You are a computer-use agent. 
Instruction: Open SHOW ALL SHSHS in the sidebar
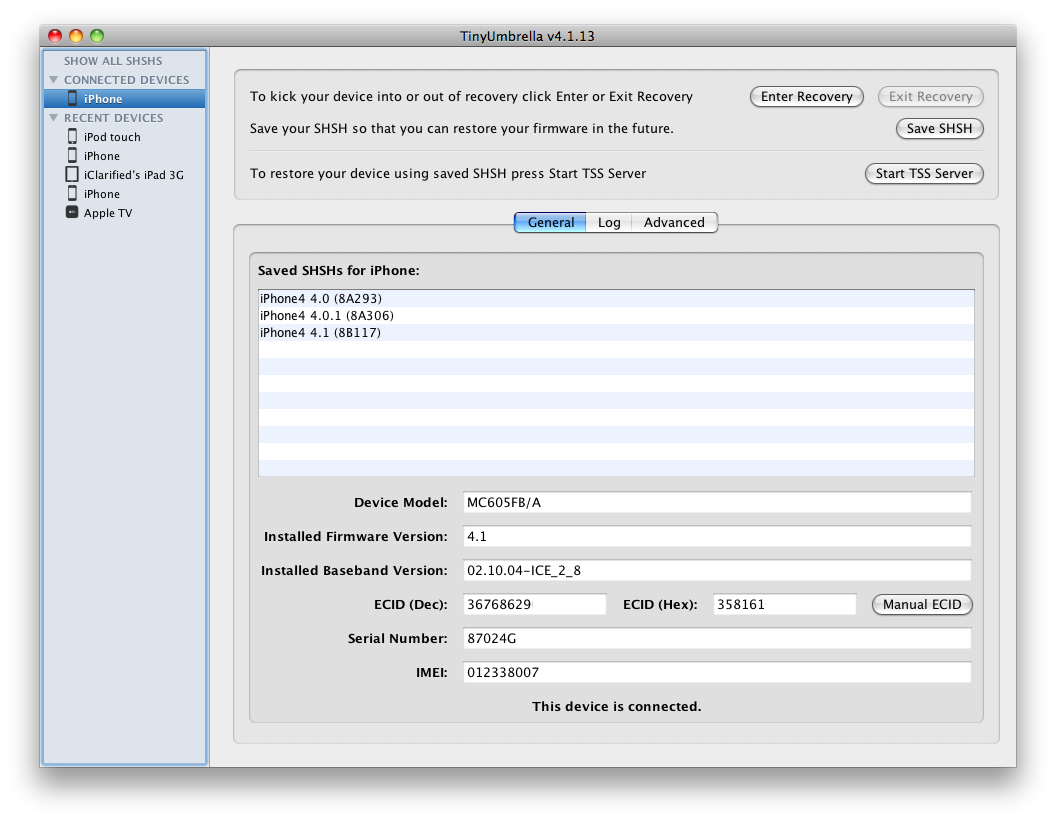coord(112,61)
